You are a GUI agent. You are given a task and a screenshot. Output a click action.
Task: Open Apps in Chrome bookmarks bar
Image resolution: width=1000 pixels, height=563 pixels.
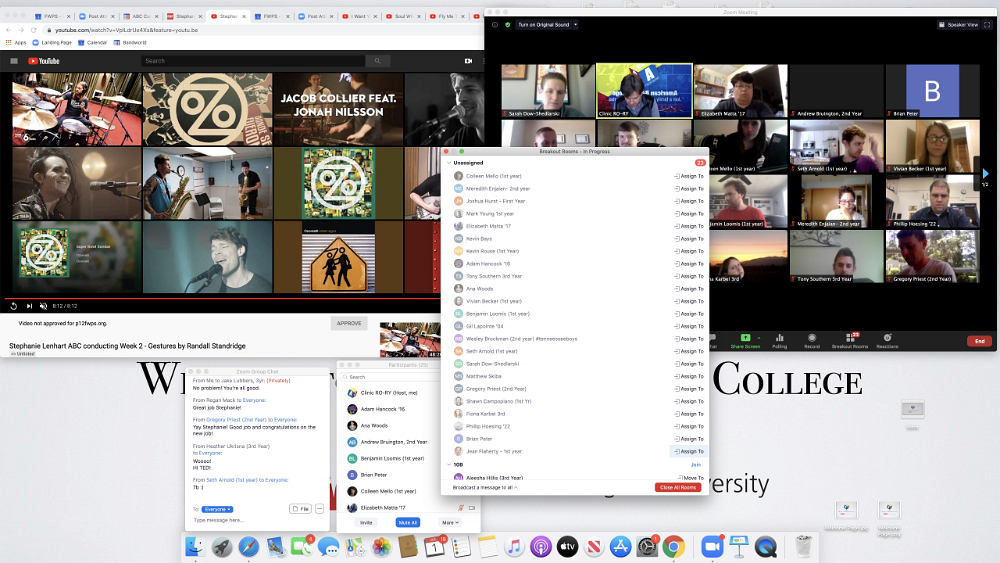point(16,43)
